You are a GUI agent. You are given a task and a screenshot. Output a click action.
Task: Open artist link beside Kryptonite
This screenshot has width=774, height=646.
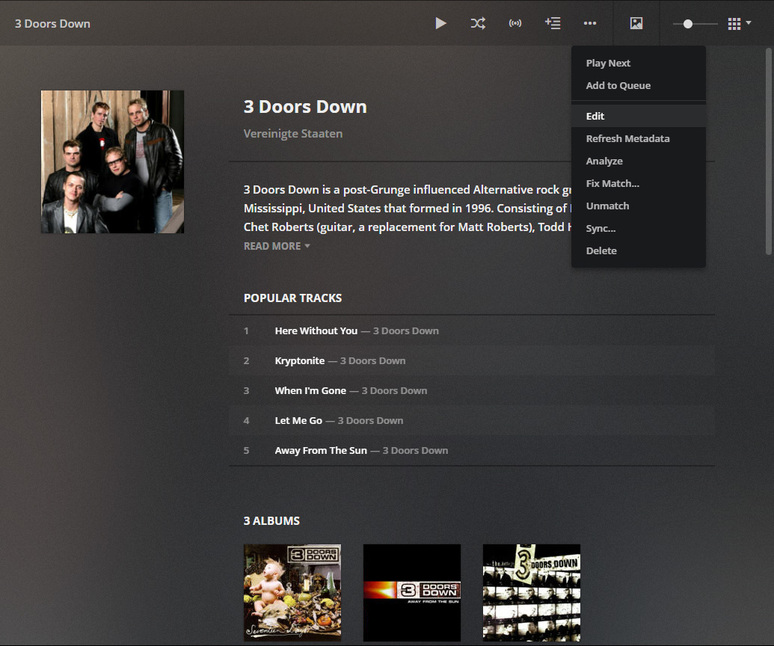(x=373, y=361)
